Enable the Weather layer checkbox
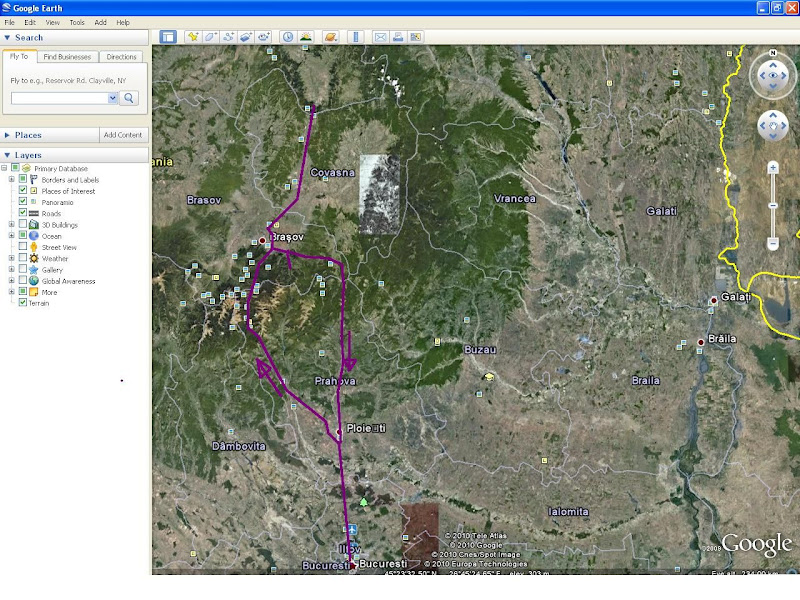Viewport: 800px width, 600px height. tap(23, 258)
